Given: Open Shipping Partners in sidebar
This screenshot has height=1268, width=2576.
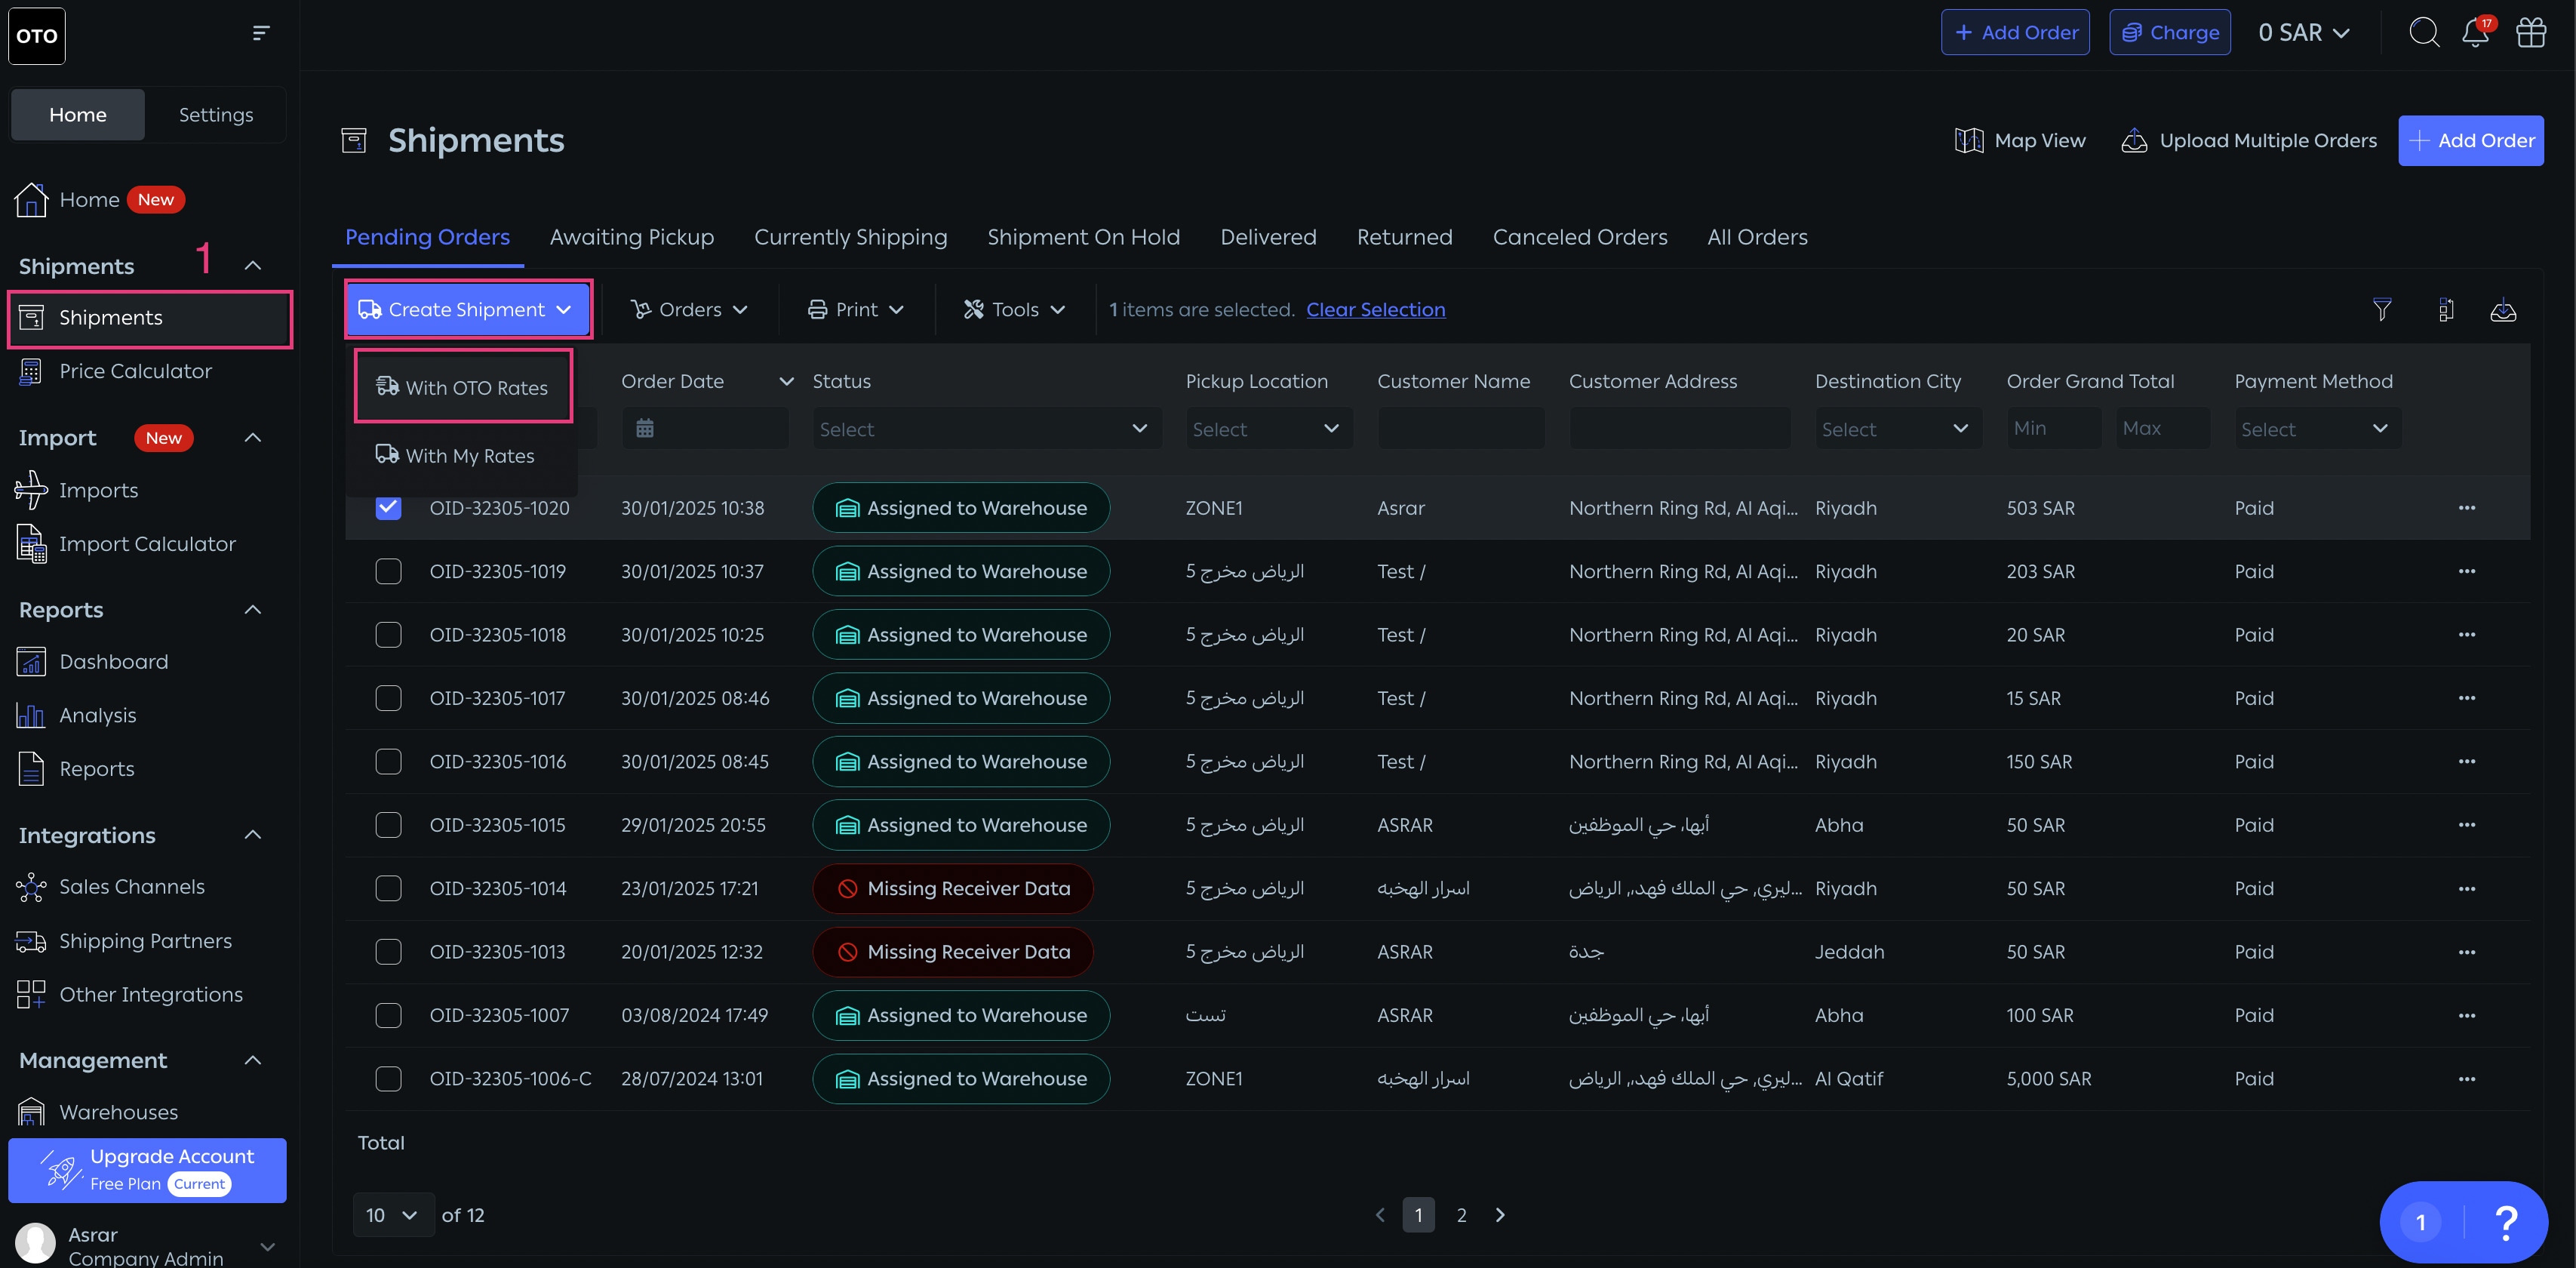Looking at the screenshot, I should coord(145,941).
